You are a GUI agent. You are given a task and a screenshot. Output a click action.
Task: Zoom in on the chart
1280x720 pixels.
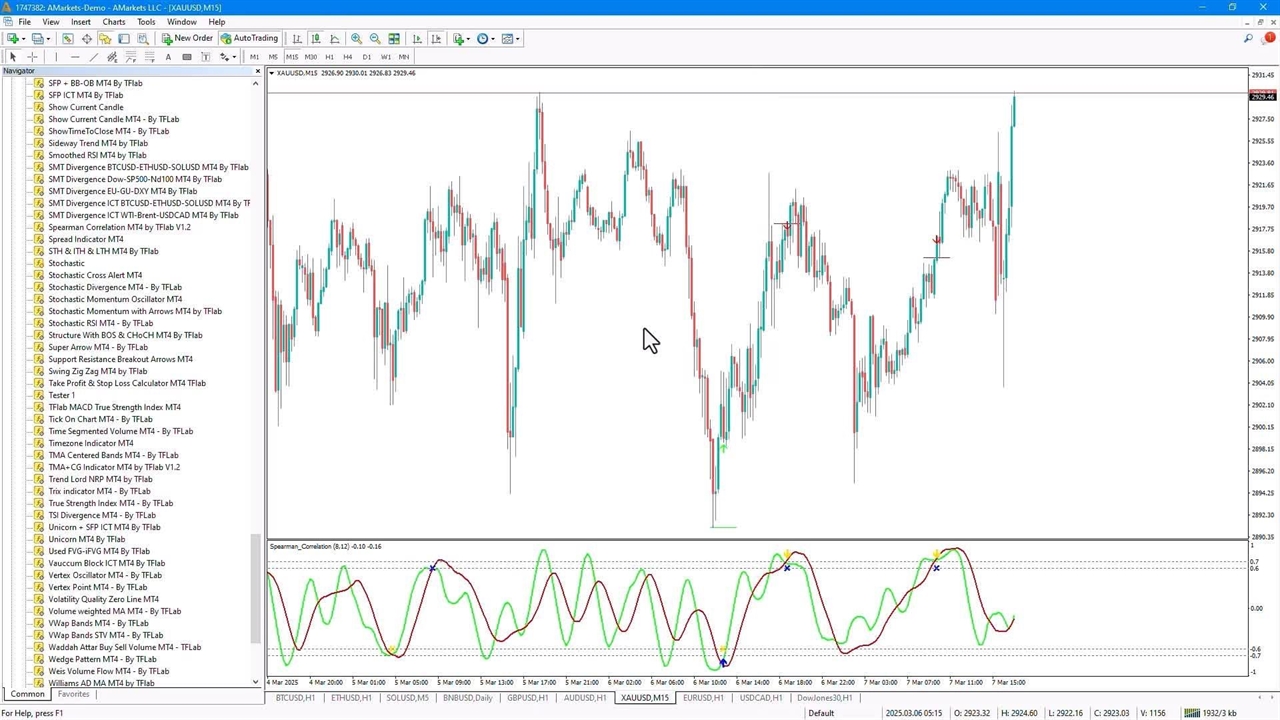tap(356, 39)
